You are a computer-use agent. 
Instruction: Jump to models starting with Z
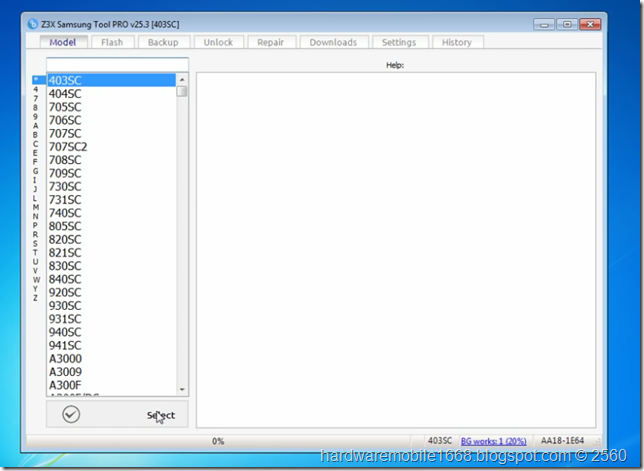coord(36,298)
